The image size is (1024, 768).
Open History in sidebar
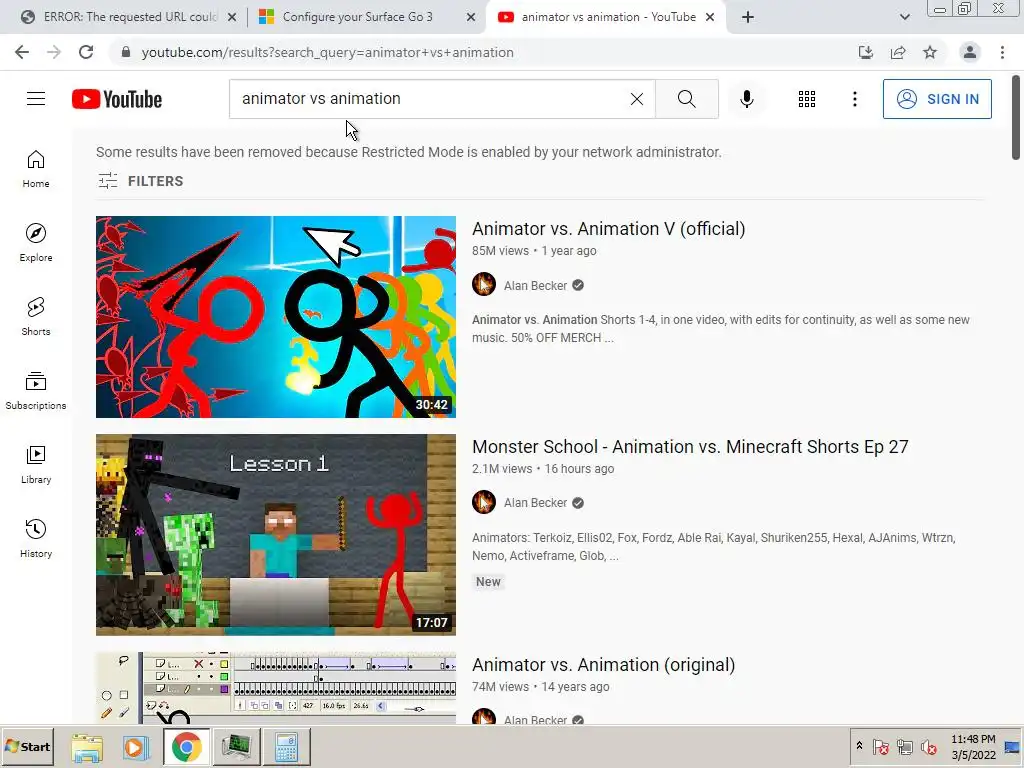[36, 539]
